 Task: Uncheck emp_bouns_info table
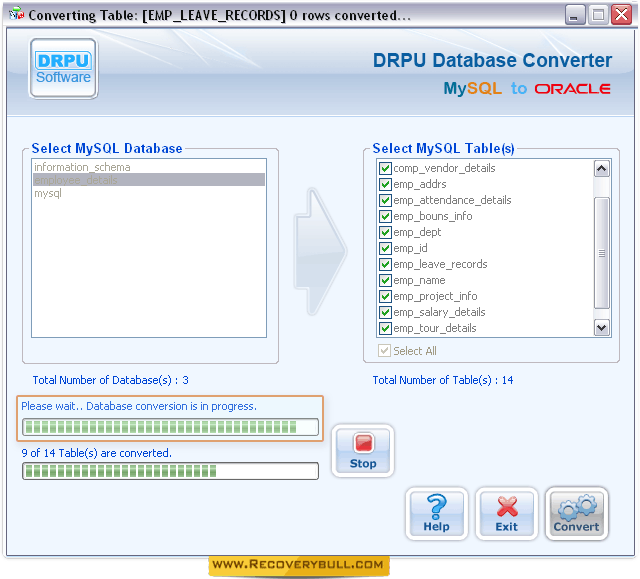385,216
